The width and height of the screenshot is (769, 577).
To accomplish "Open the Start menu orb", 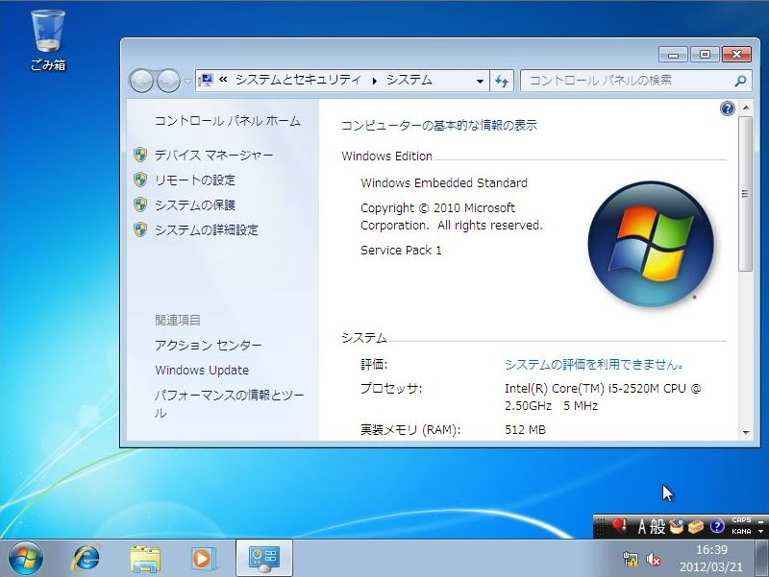I will tap(25, 558).
